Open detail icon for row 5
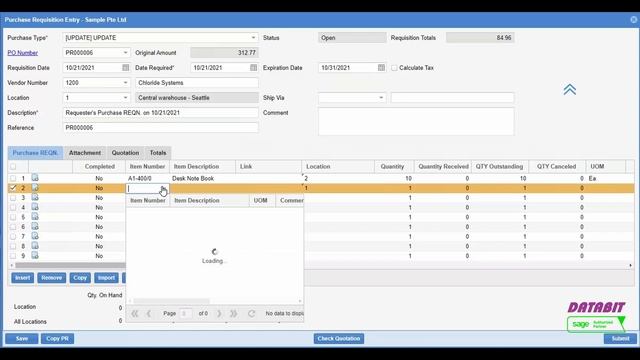Image resolution: width=640 pixels, height=360 pixels. tap(35, 217)
